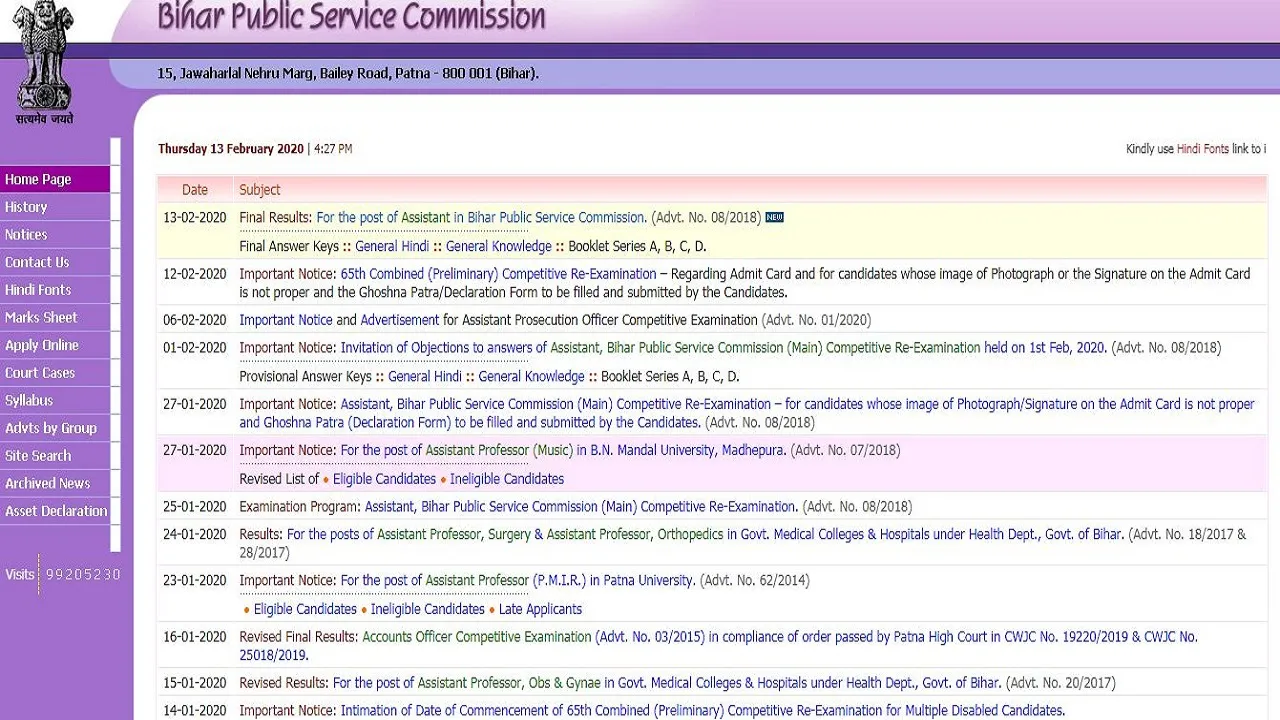The height and width of the screenshot is (720, 1280).
Task: Open Provisional Answer Keys General Knowledge link
Action: click(531, 377)
